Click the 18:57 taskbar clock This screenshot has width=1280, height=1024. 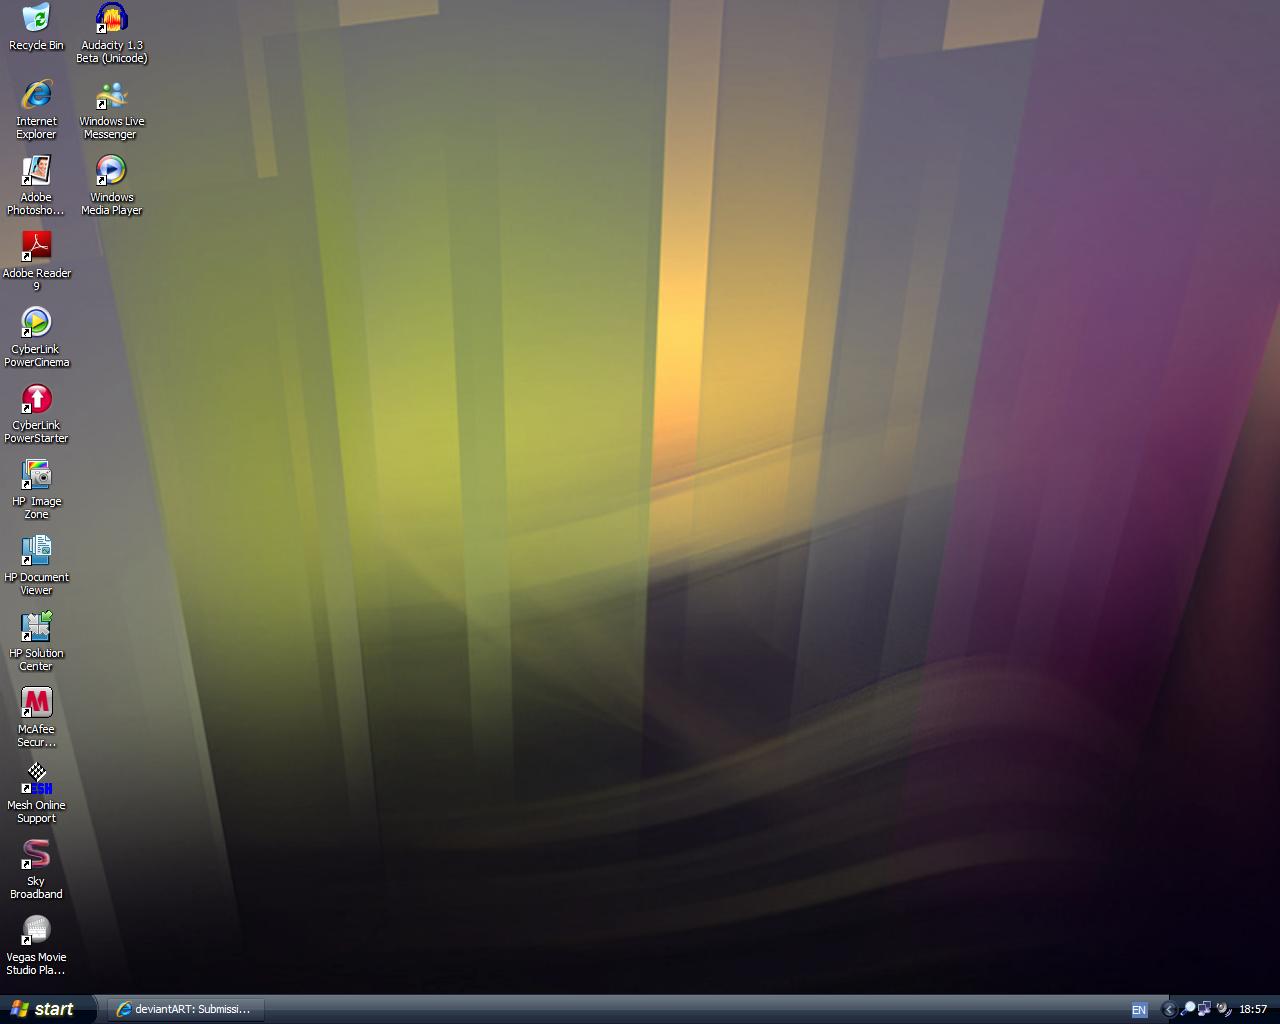1253,1010
